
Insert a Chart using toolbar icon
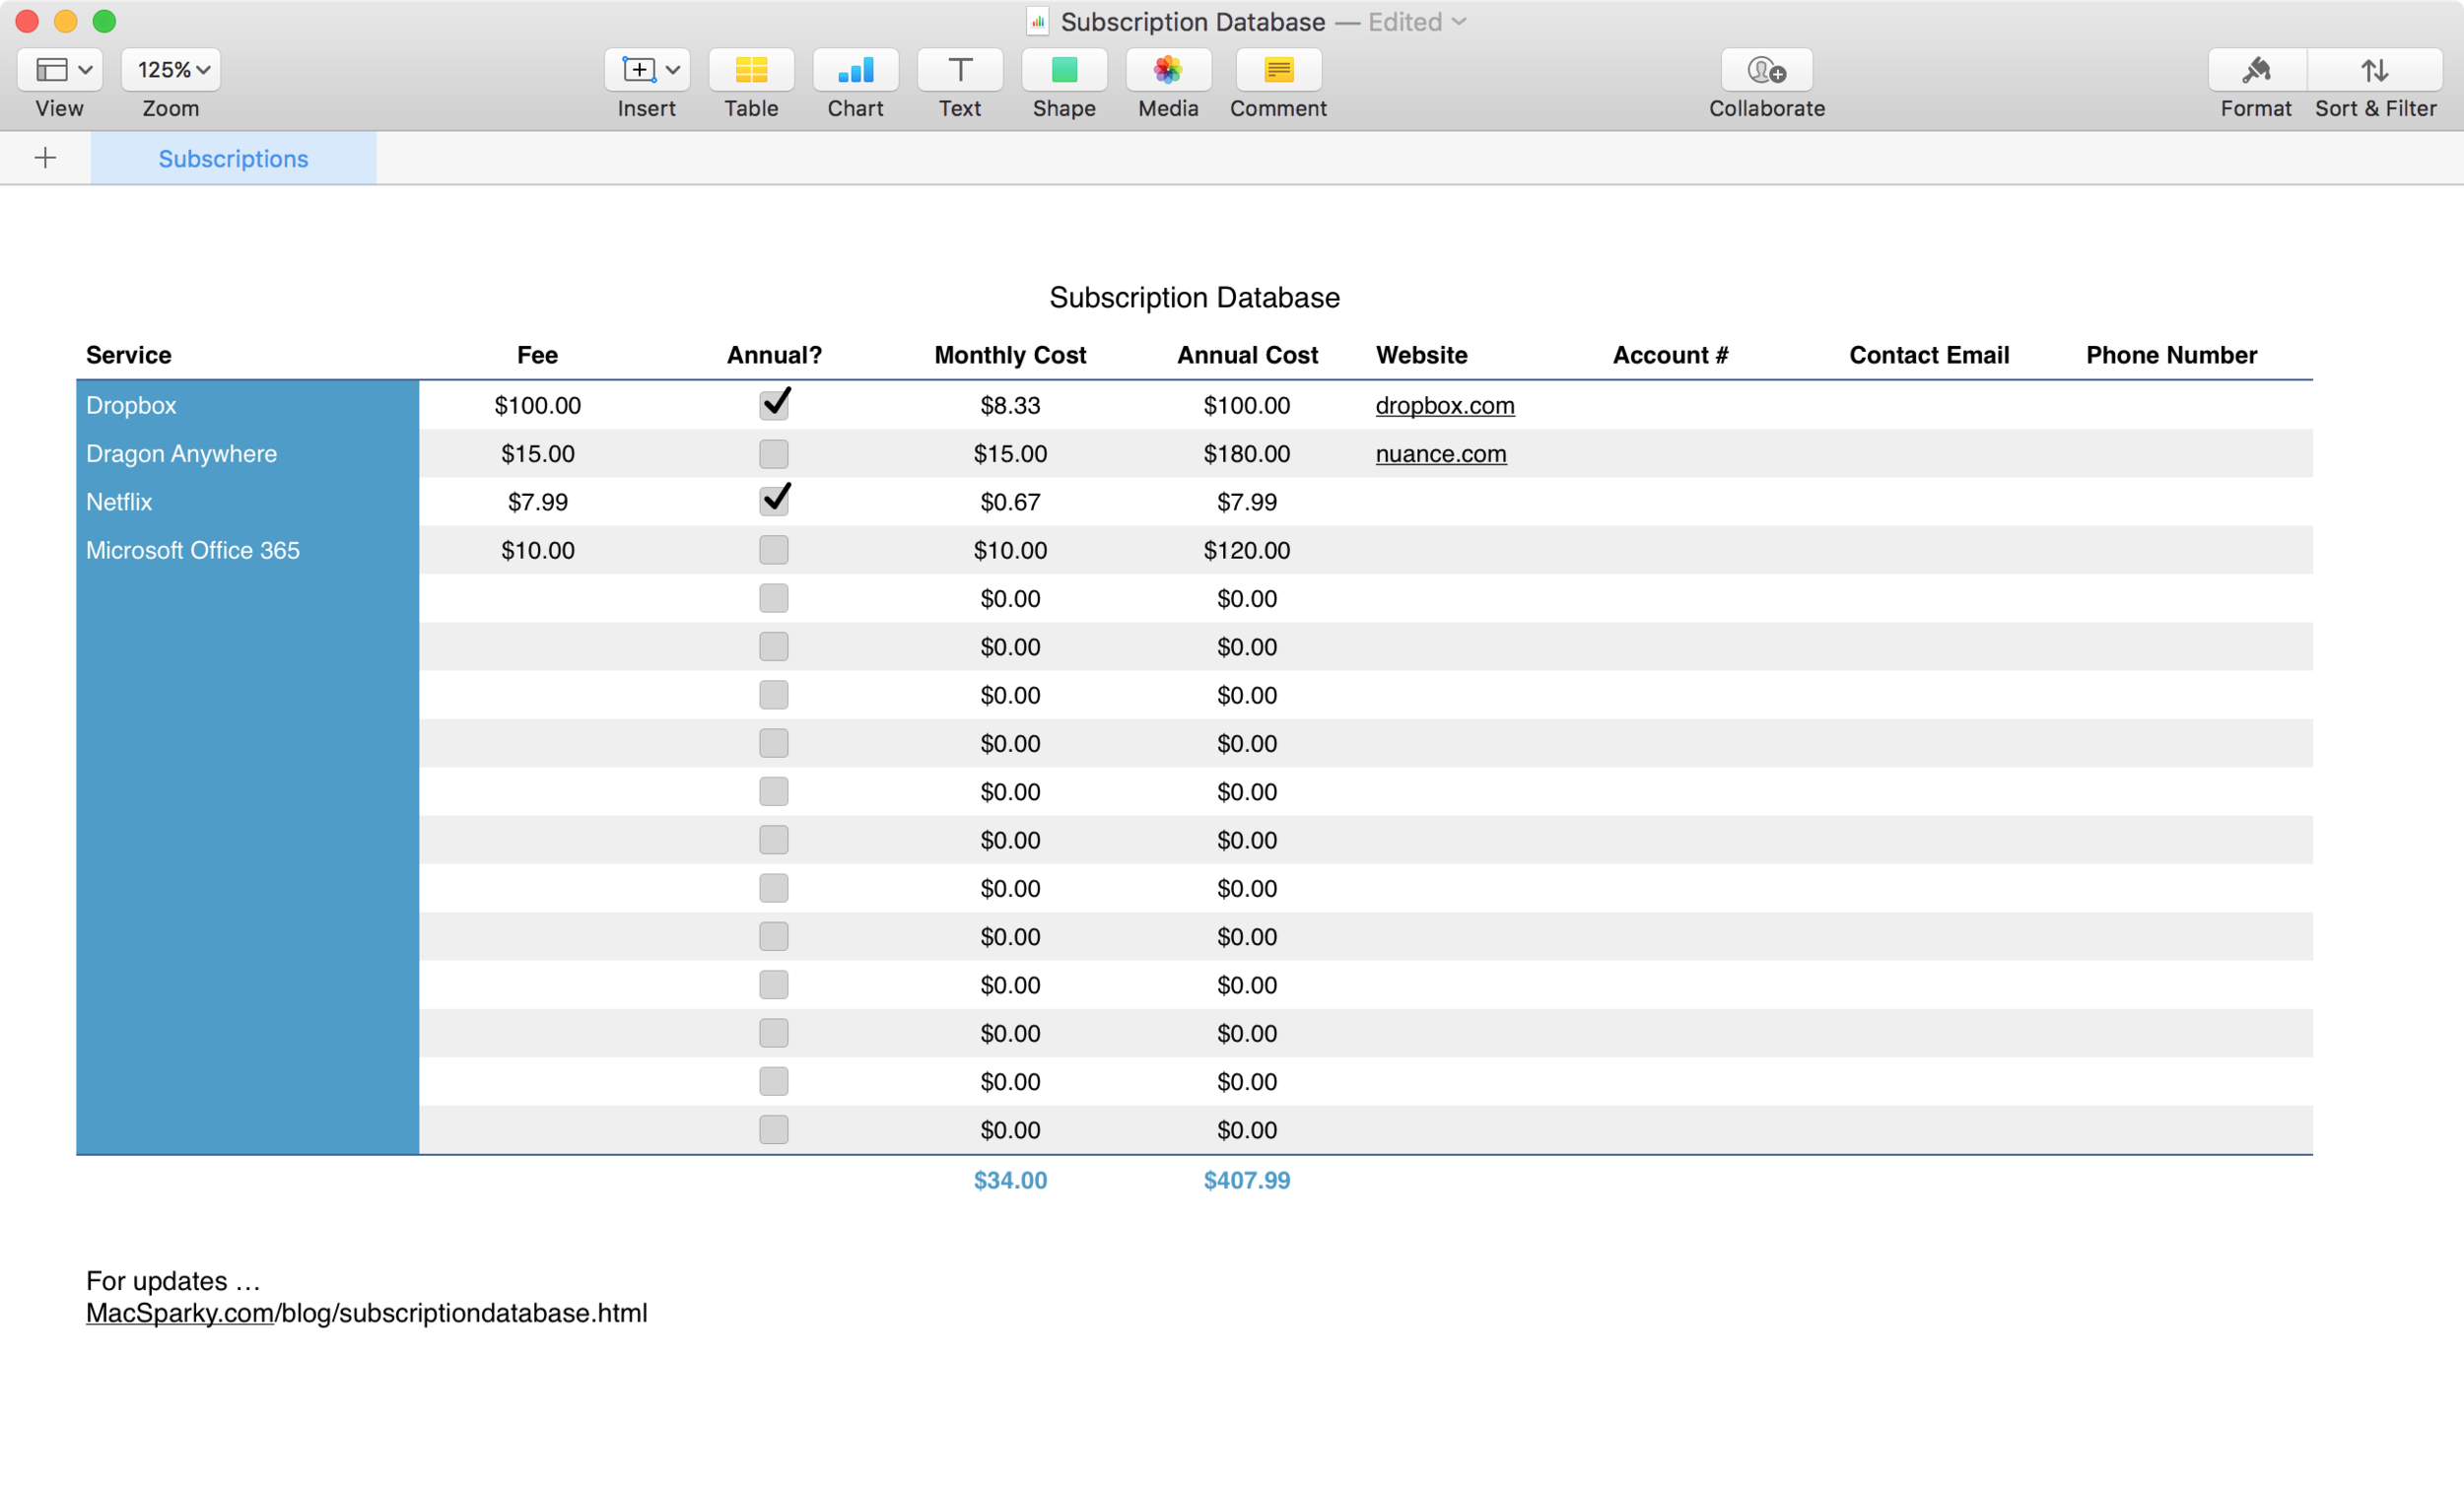point(855,70)
